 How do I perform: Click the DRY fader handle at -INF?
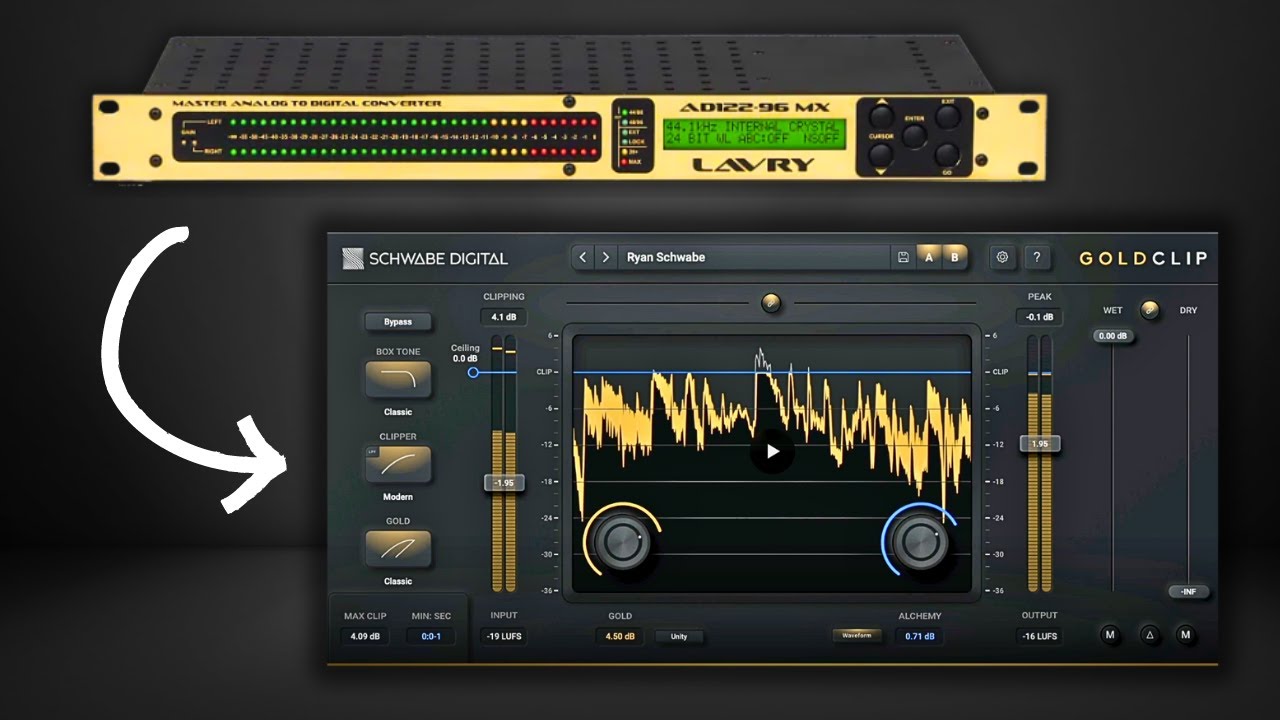tap(1188, 592)
